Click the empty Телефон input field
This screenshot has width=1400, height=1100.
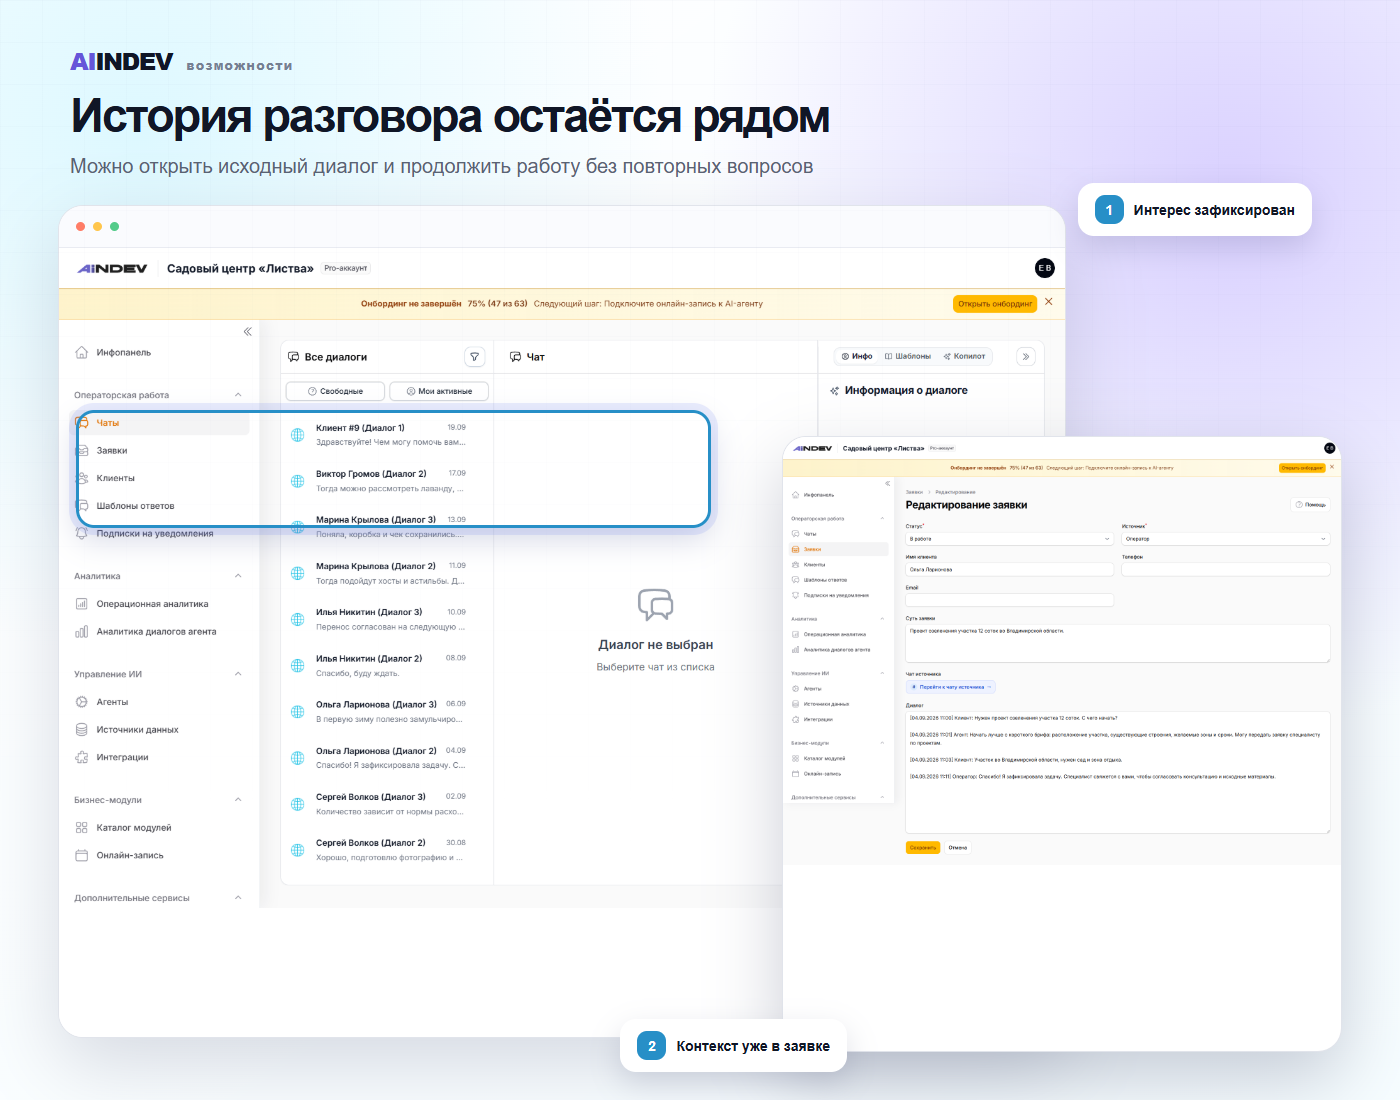pyautogui.click(x=1226, y=570)
